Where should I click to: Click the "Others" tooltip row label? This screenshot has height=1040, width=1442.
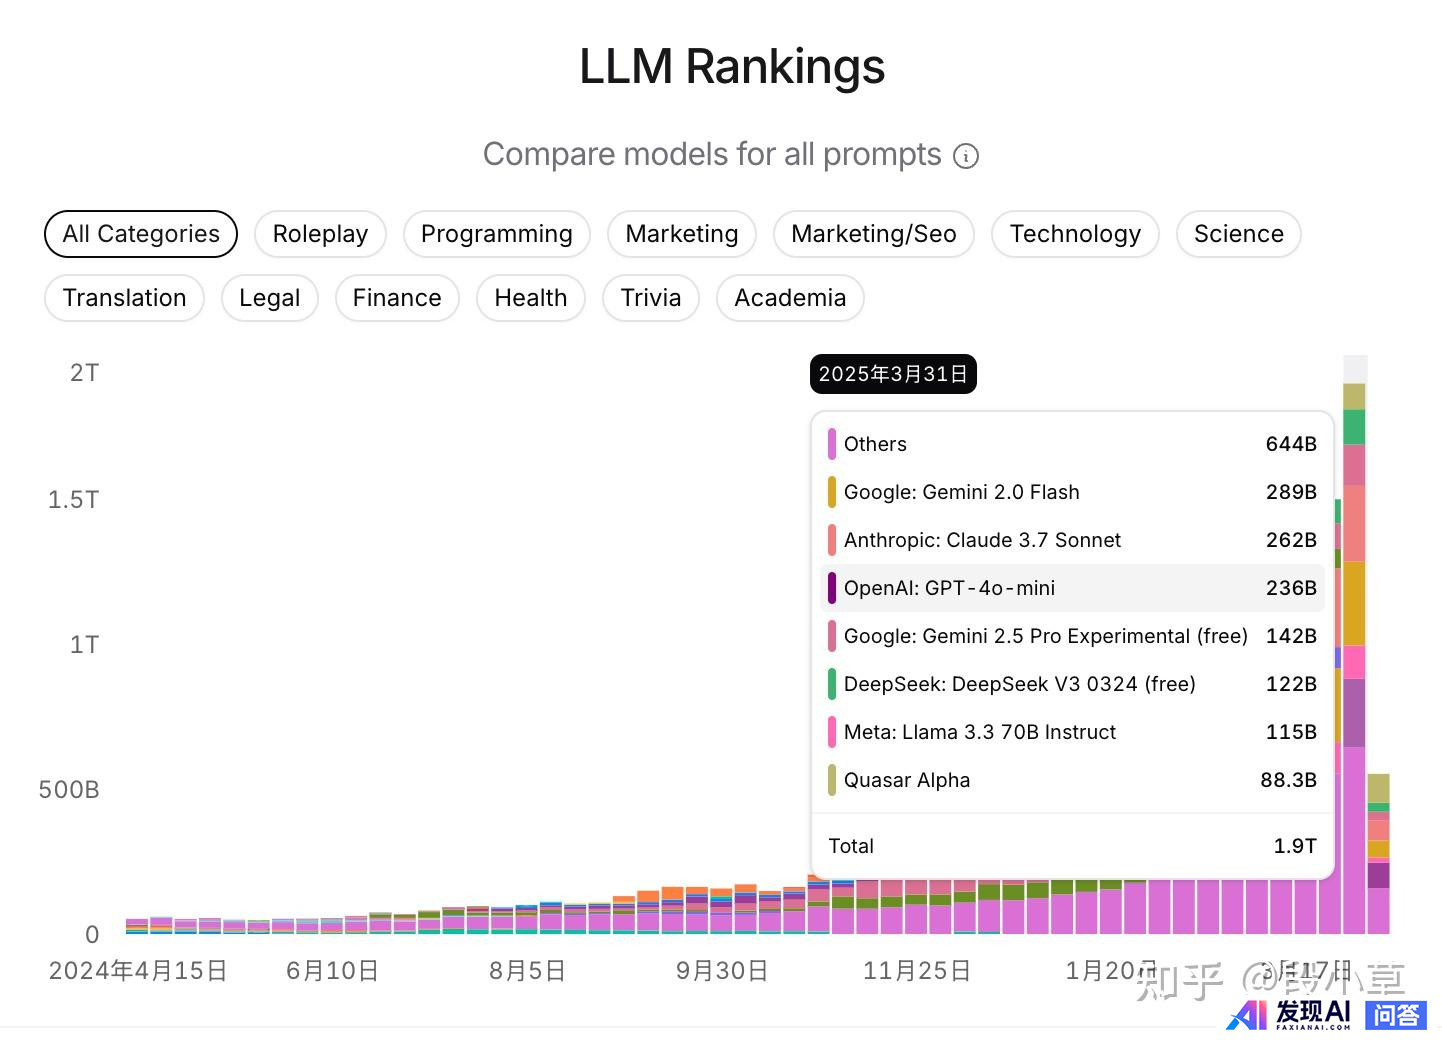coord(875,444)
